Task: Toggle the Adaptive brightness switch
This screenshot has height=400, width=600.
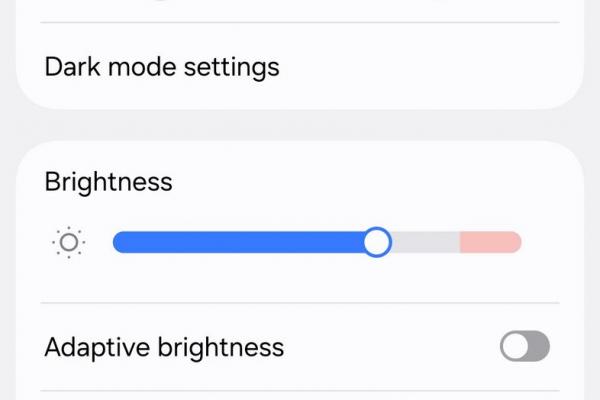Action: pyautogui.click(x=525, y=347)
